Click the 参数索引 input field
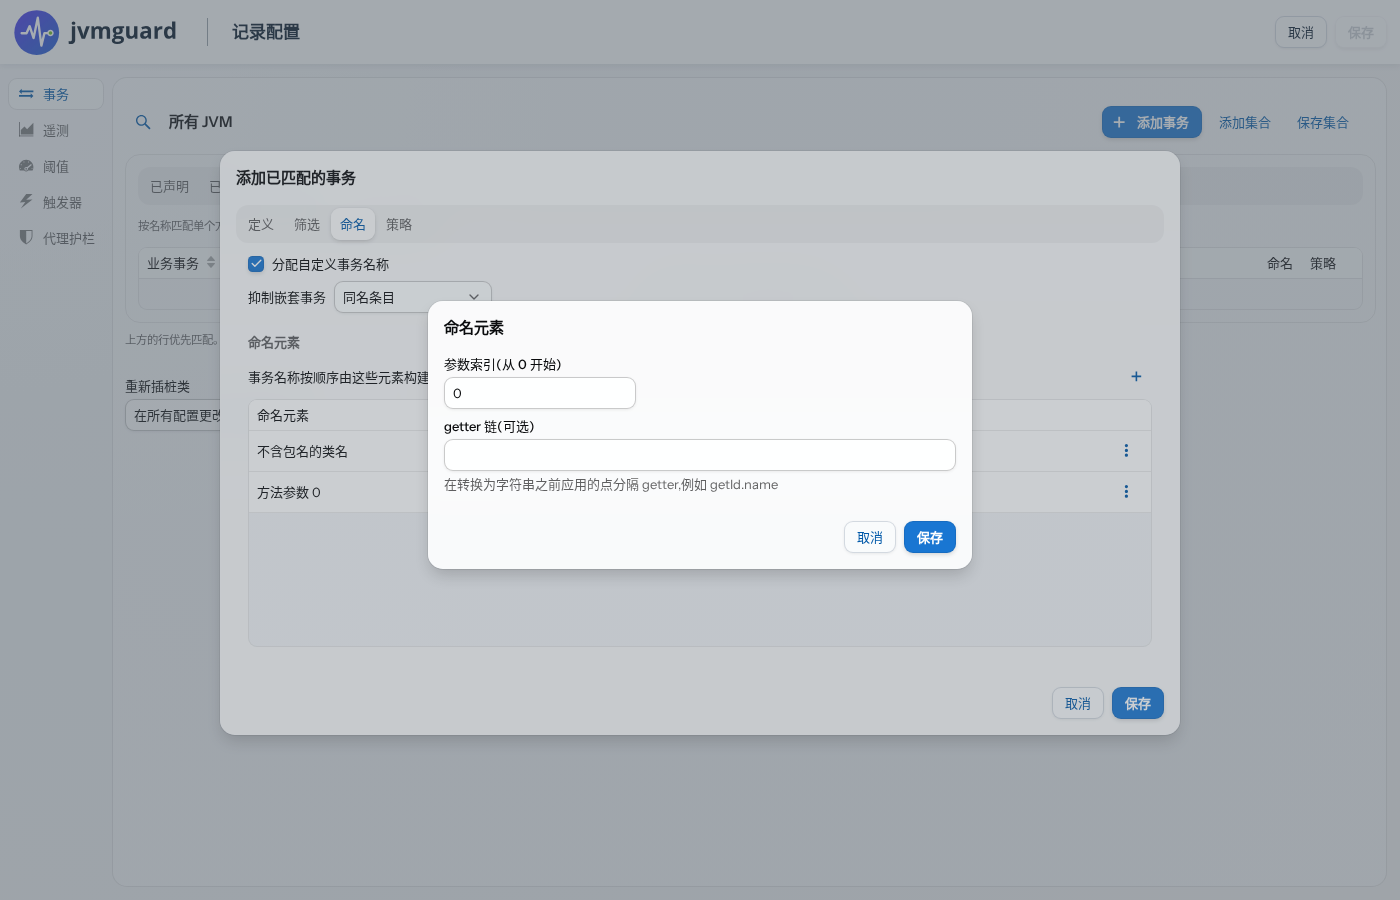1400x900 pixels. (x=540, y=393)
